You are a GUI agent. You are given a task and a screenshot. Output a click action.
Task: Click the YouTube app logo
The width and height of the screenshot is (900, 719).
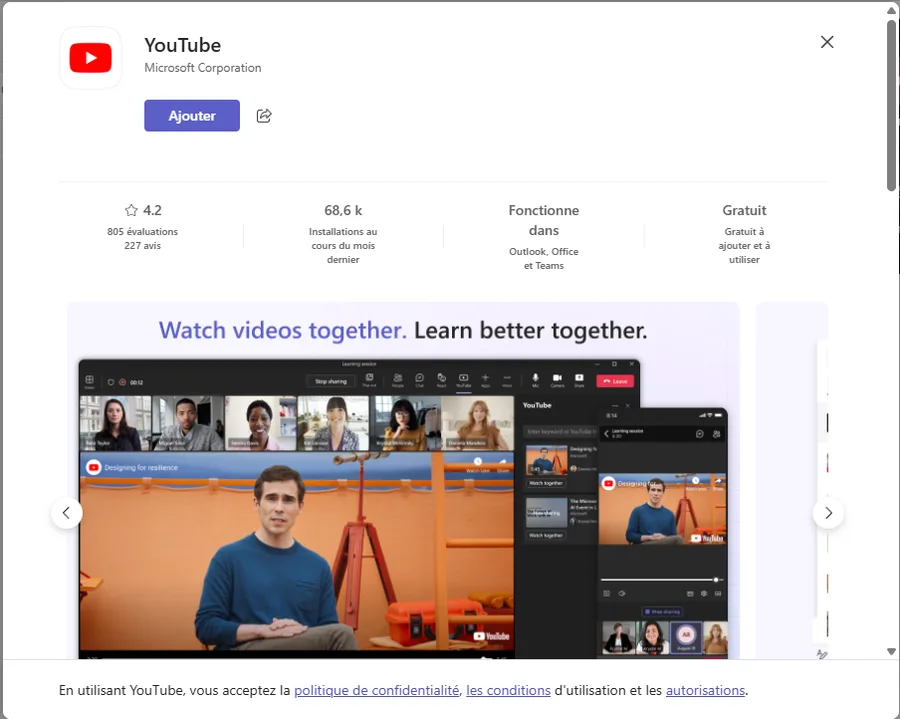(91, 58)
